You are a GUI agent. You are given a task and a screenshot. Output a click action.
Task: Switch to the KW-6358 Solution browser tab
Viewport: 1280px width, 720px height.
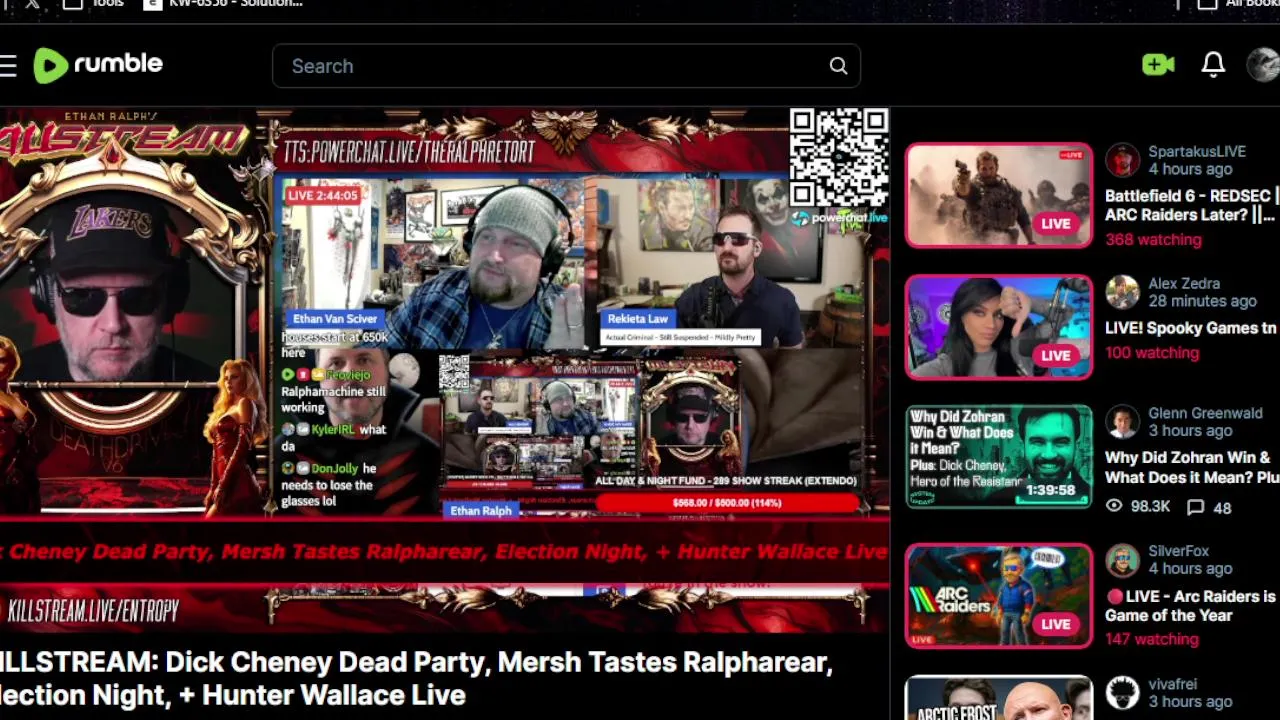pos(222,4)
